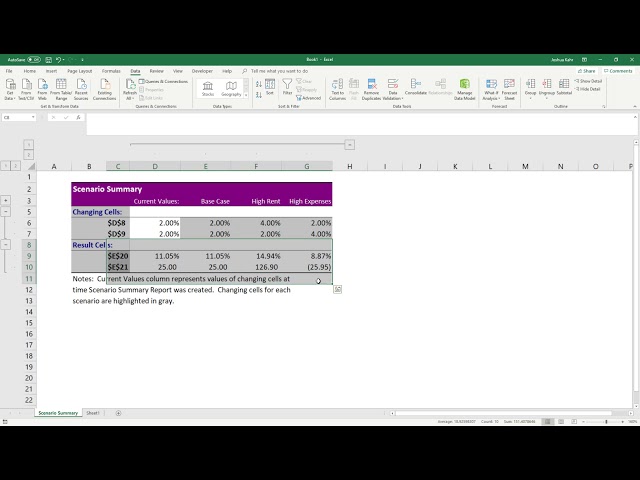This screenshot has height=480, width=640.
Task: Toggle the AutoSave switch
Action: coord(34,60)
